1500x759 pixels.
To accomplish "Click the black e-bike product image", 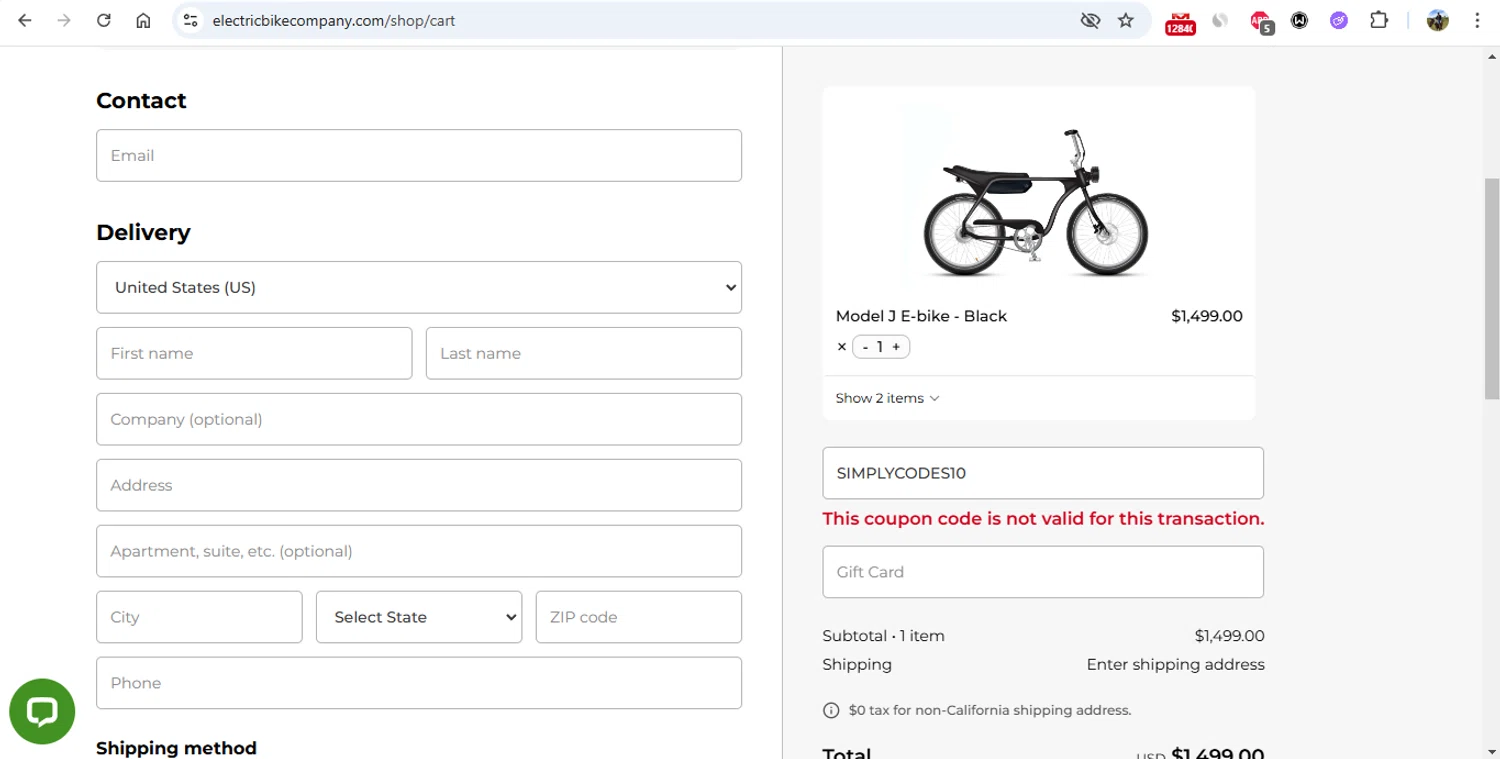I will pos(1036,203).
